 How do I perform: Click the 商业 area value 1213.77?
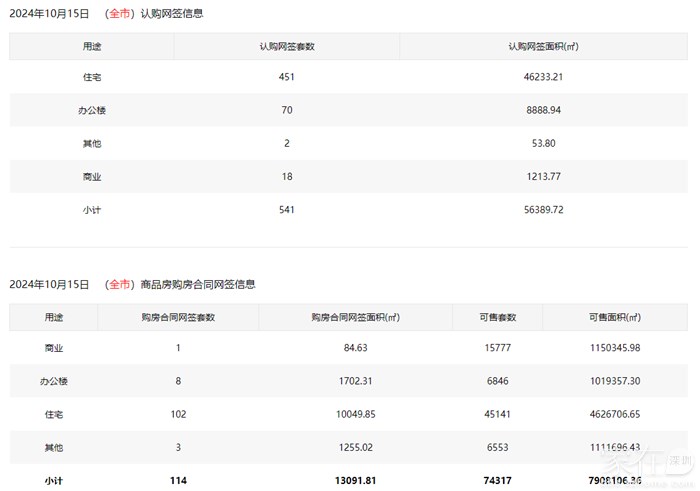click(x=543, y=177)
